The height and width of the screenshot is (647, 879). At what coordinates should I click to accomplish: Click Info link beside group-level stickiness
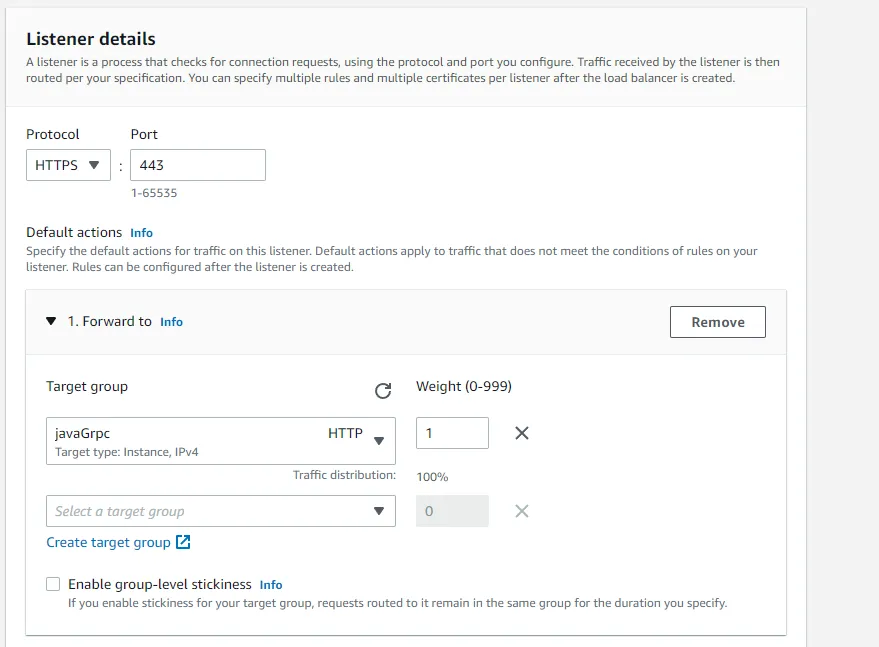tap(271, 585)
